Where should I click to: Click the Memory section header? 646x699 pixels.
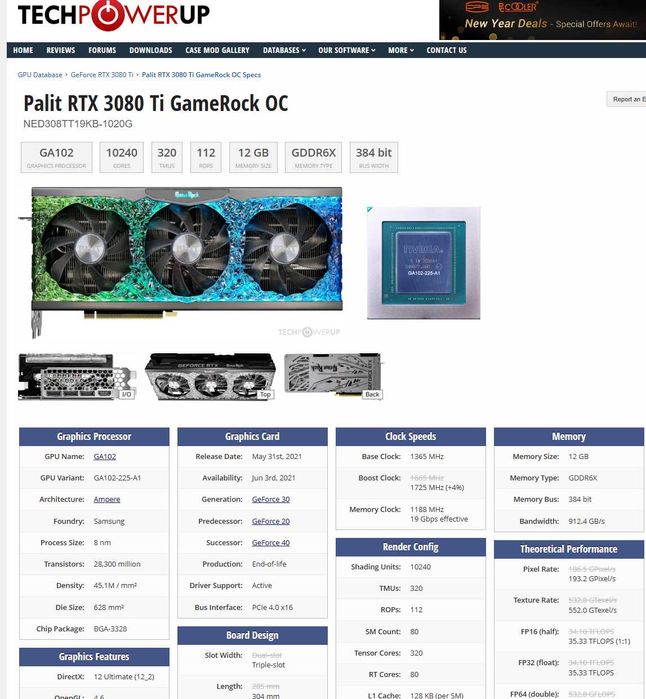click(569, 437)
